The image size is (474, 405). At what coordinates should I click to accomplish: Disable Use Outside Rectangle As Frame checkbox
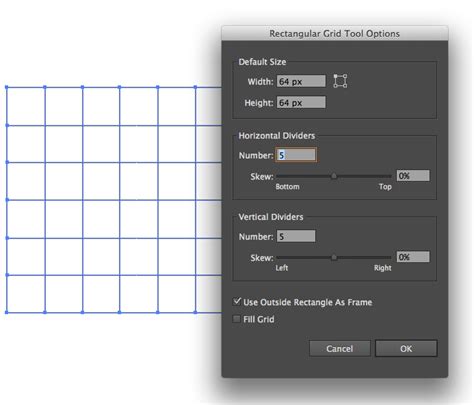click(237, 302)
